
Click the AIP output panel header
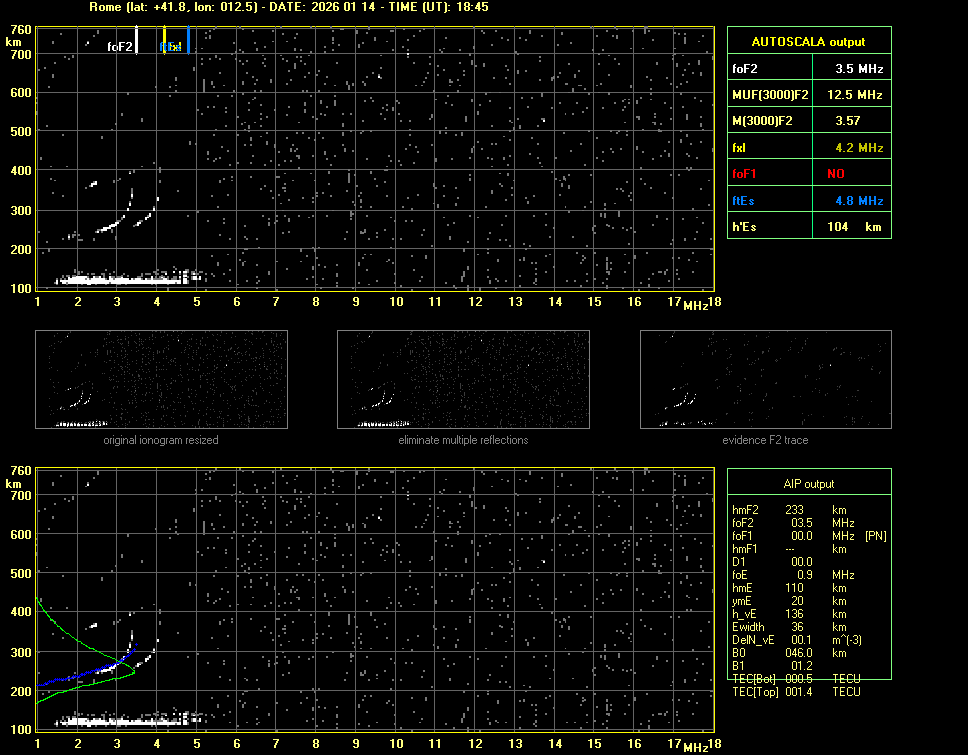coord(808,483)
